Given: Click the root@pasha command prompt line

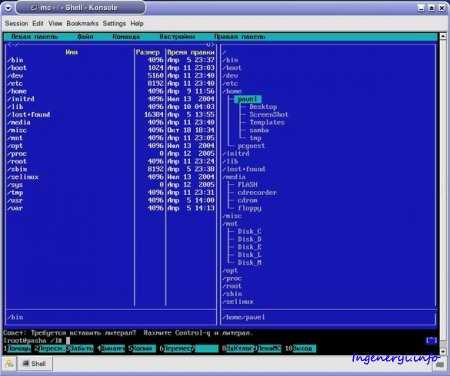Looking at the screenshot, I should pos(37,341).
